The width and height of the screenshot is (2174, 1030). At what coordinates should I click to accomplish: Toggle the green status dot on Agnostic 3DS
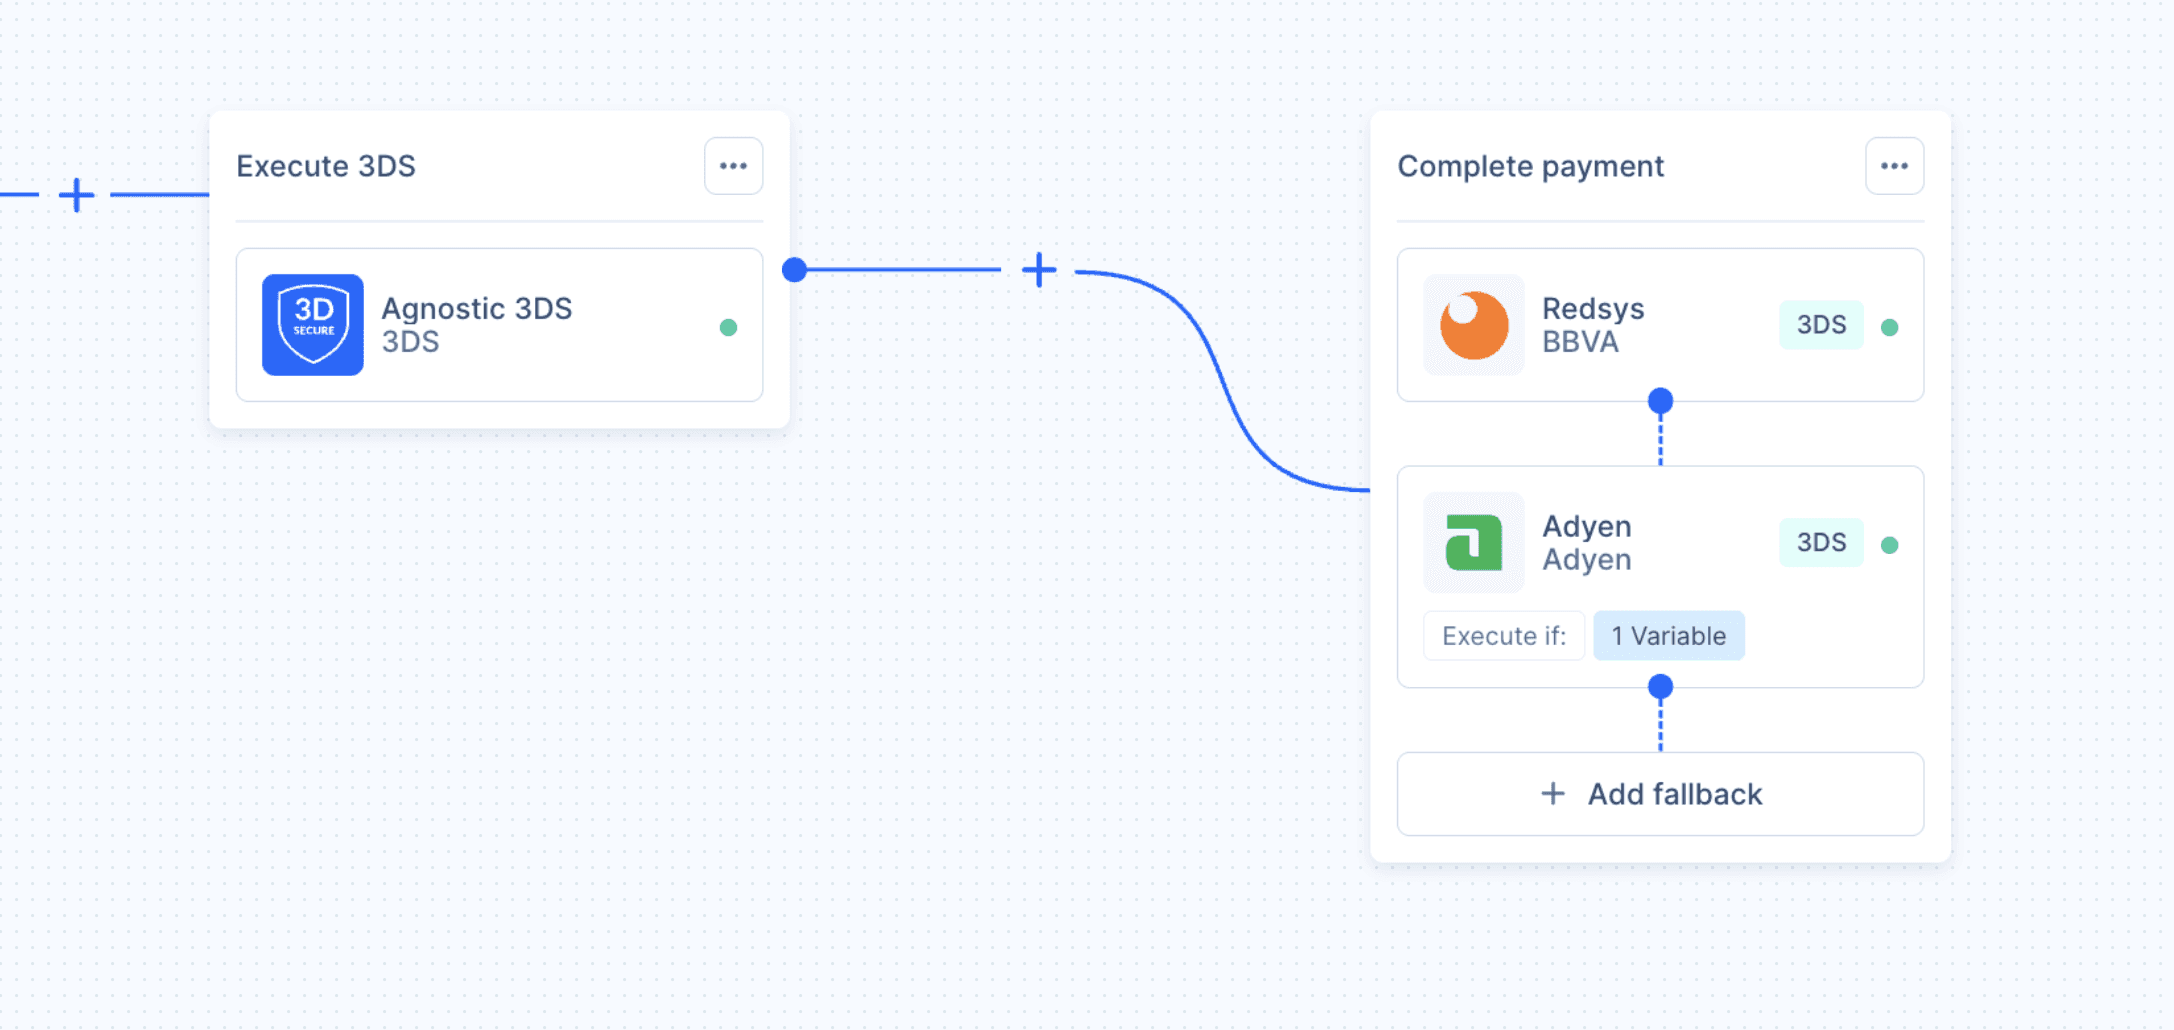tap(729, 325)
